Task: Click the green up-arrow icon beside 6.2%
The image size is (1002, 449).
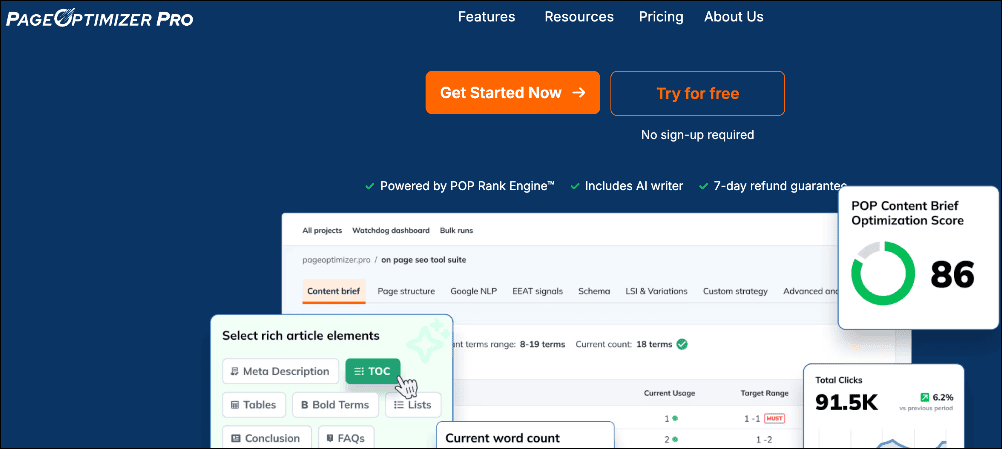Action: [x=925, y=397]
